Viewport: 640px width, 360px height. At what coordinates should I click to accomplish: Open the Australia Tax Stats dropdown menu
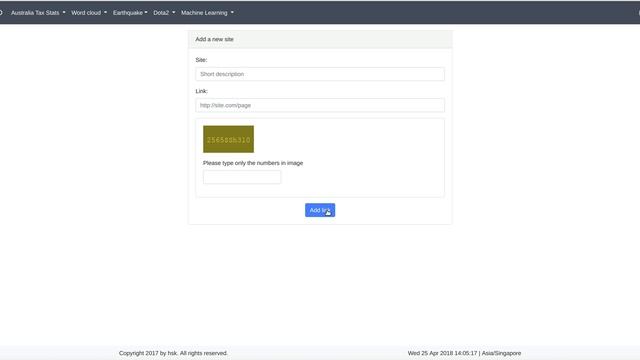click(x=38, y=13)
